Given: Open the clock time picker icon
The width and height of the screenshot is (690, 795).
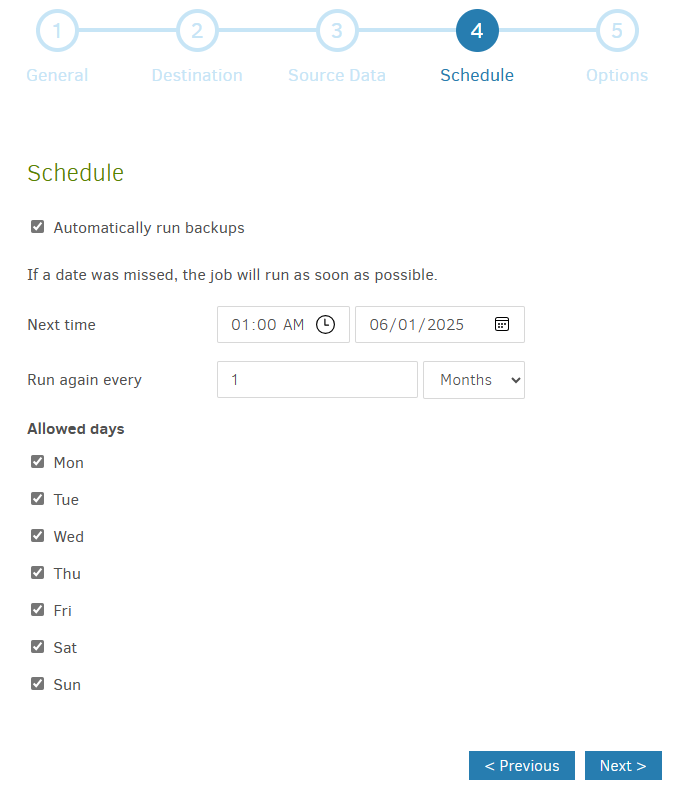Looking at the screenshot, I should coord(325,324).
